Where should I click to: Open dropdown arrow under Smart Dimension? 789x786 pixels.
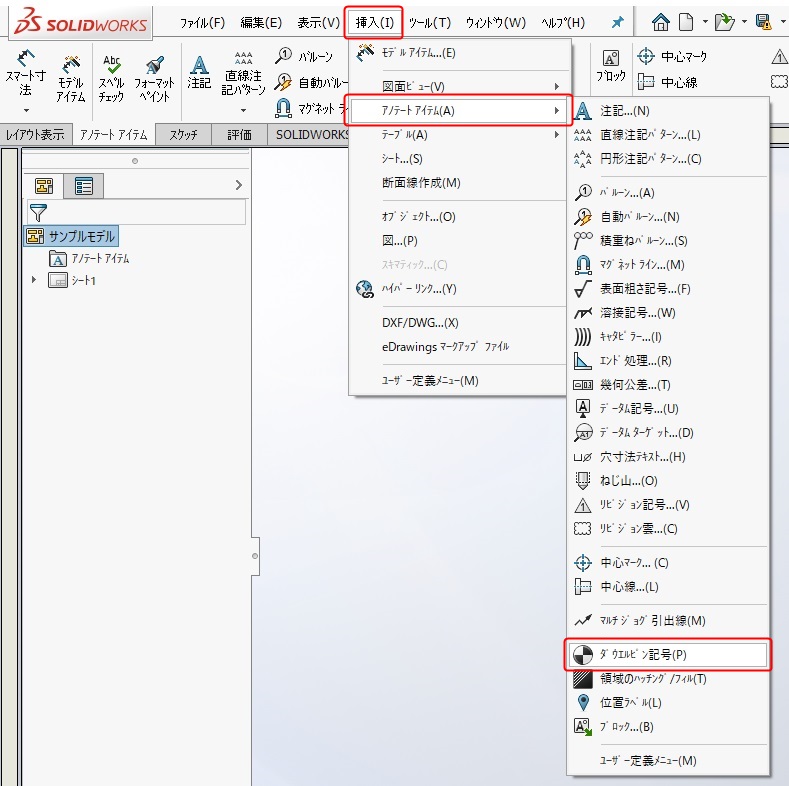tap(25, 111)
